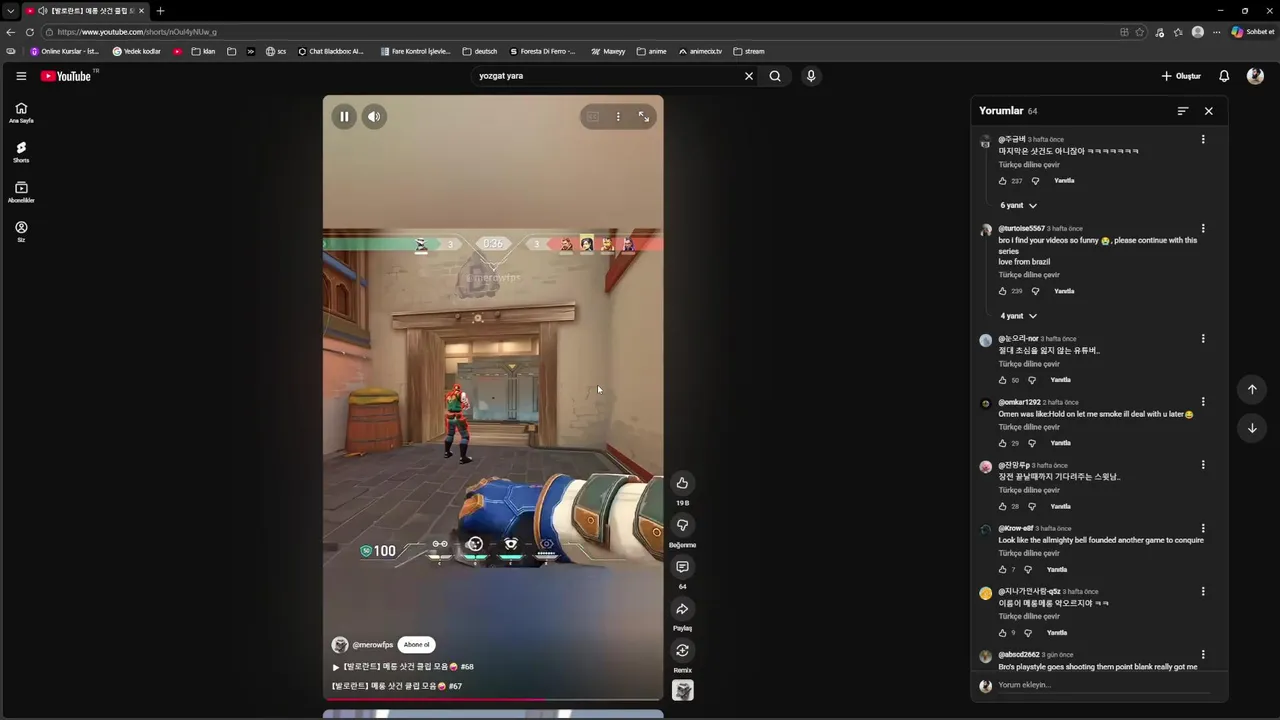
Task: Reply (Yanıtla) to the @omkar1292 comment
Action: (1060, 443)
